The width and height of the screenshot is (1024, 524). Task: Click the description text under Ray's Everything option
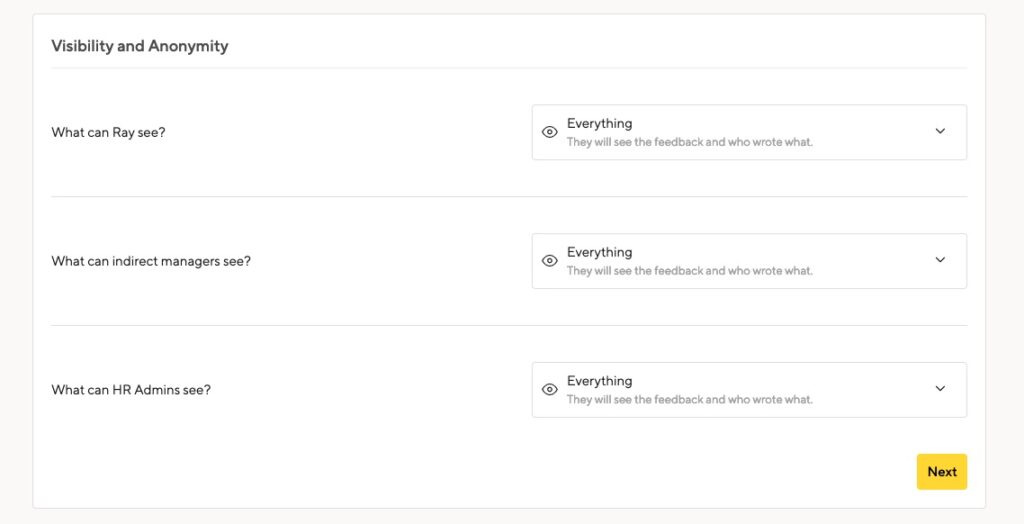(x=690, y=142)
